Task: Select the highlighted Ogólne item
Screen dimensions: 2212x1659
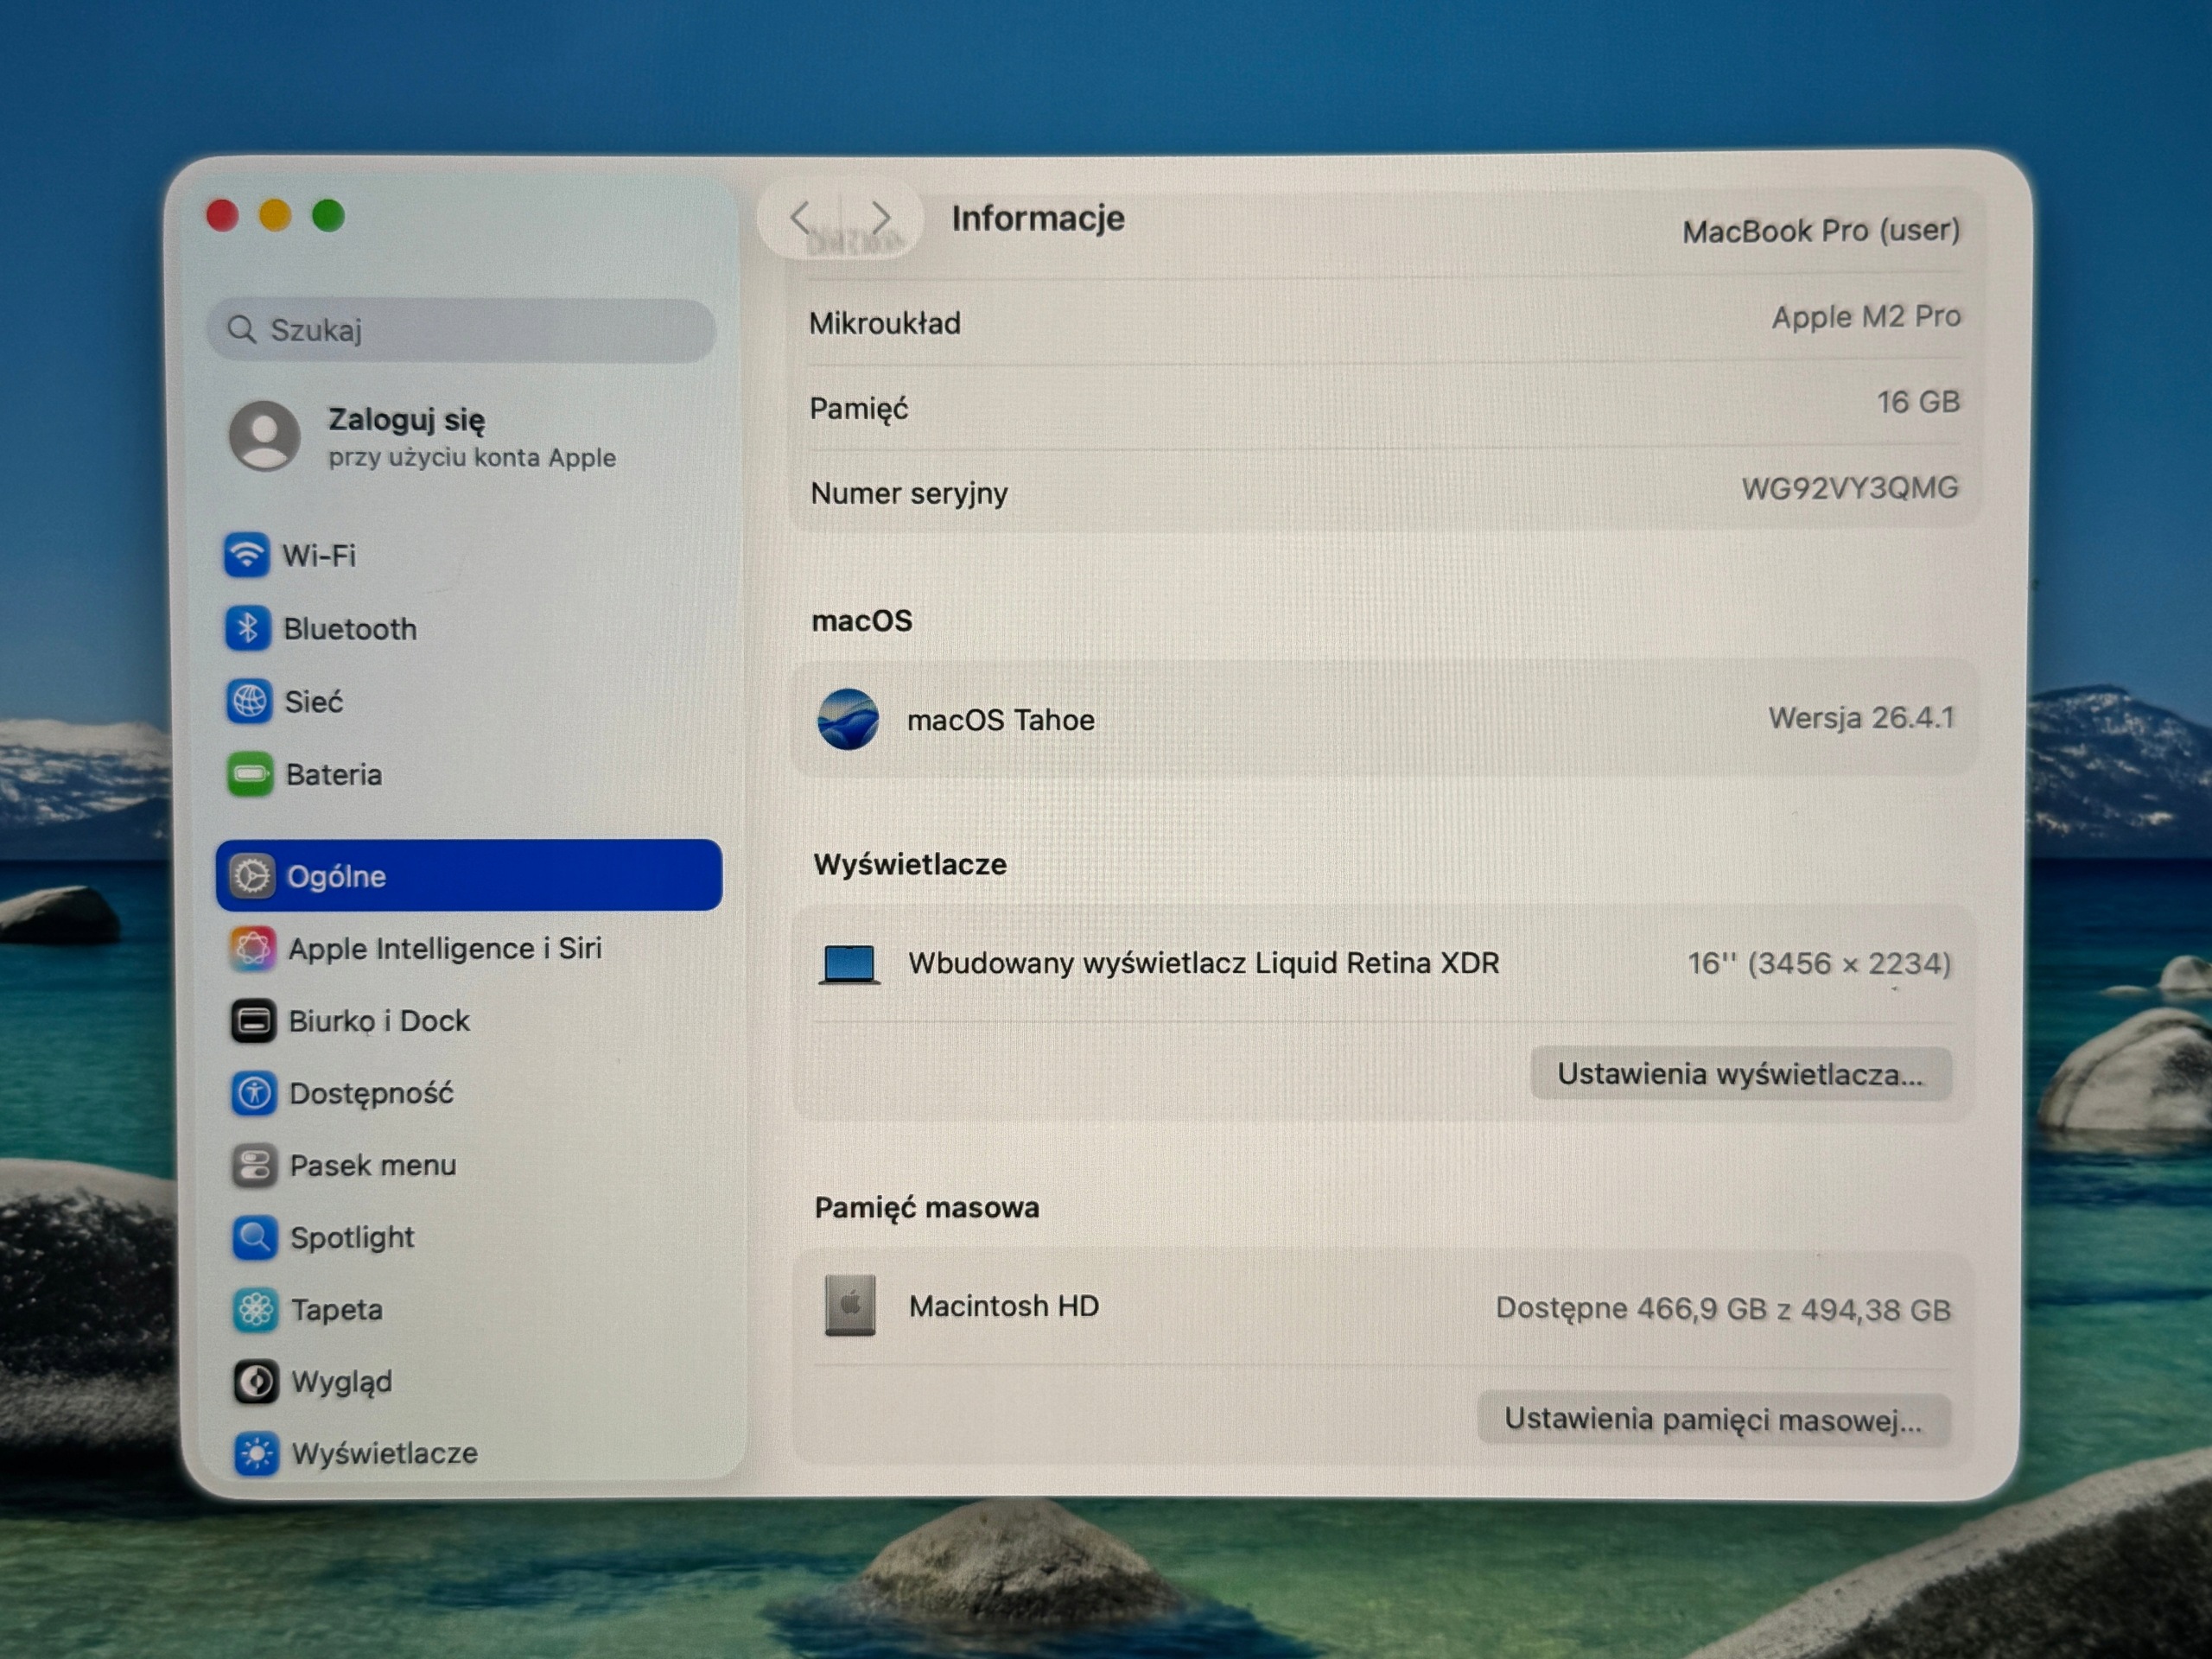Action: click(x=469, y=875)
